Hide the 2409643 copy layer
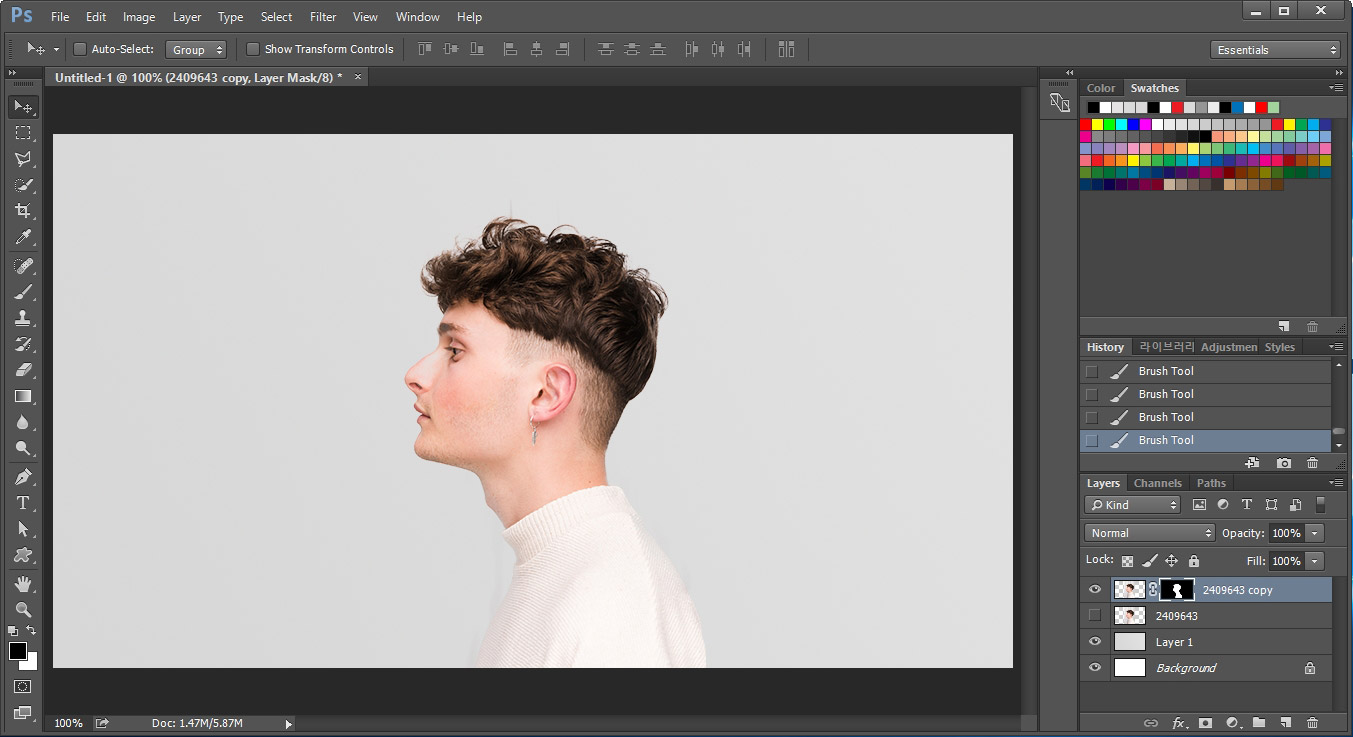 coord(1095,590)
